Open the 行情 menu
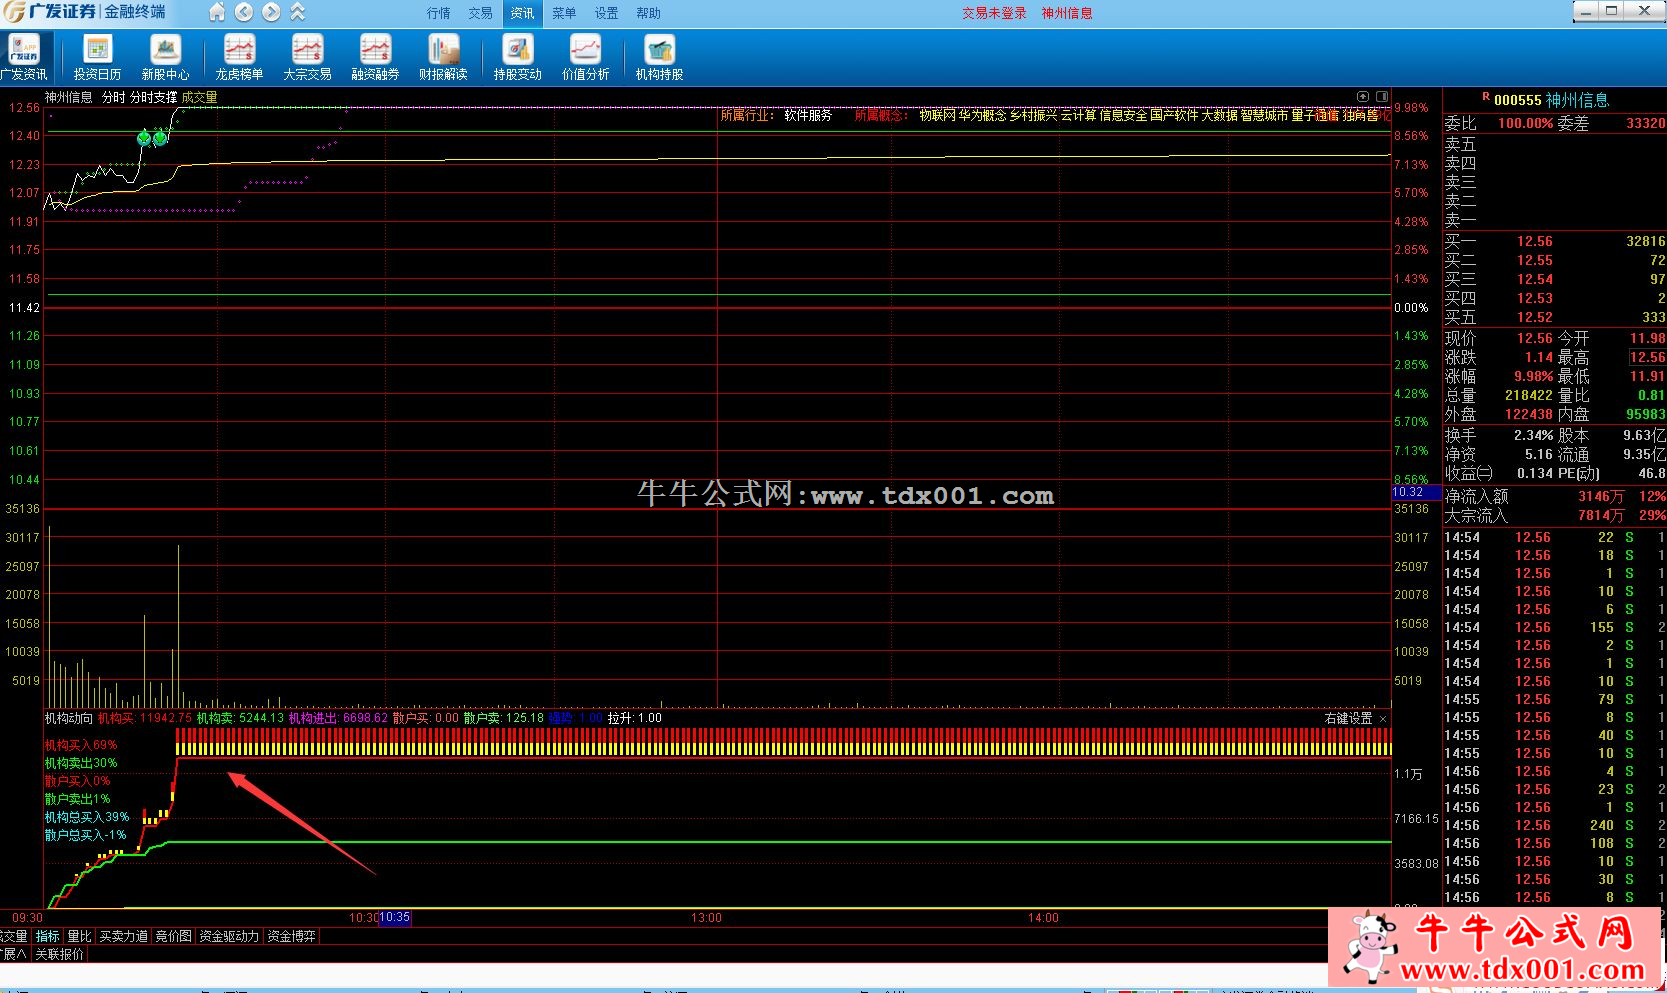Screen dimensions: 1667x993 (438, 13)
